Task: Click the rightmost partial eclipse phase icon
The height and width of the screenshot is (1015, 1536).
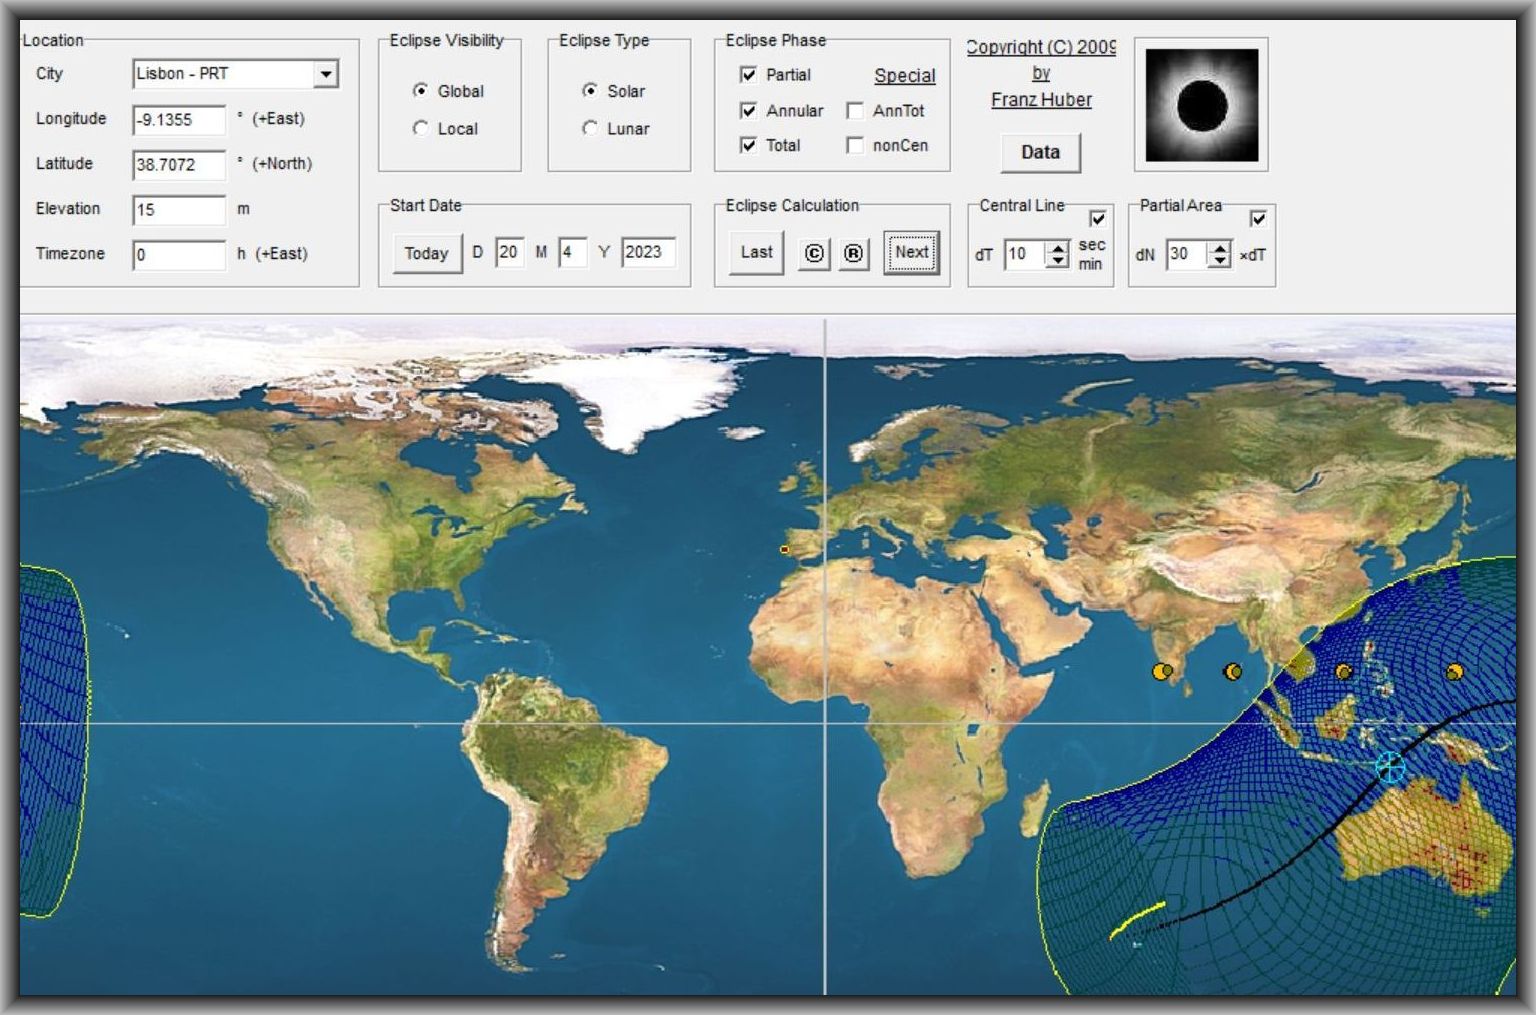Action: (x=1454, y=672)
